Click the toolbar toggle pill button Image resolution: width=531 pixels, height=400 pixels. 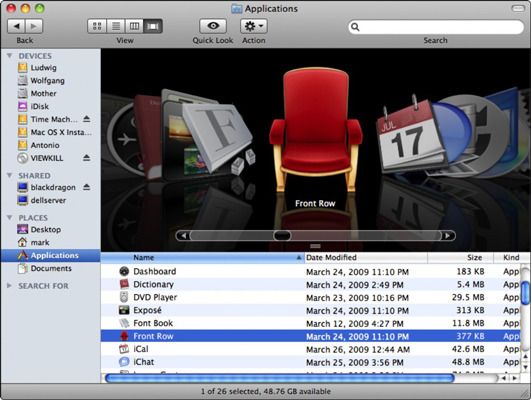[518, 8]
